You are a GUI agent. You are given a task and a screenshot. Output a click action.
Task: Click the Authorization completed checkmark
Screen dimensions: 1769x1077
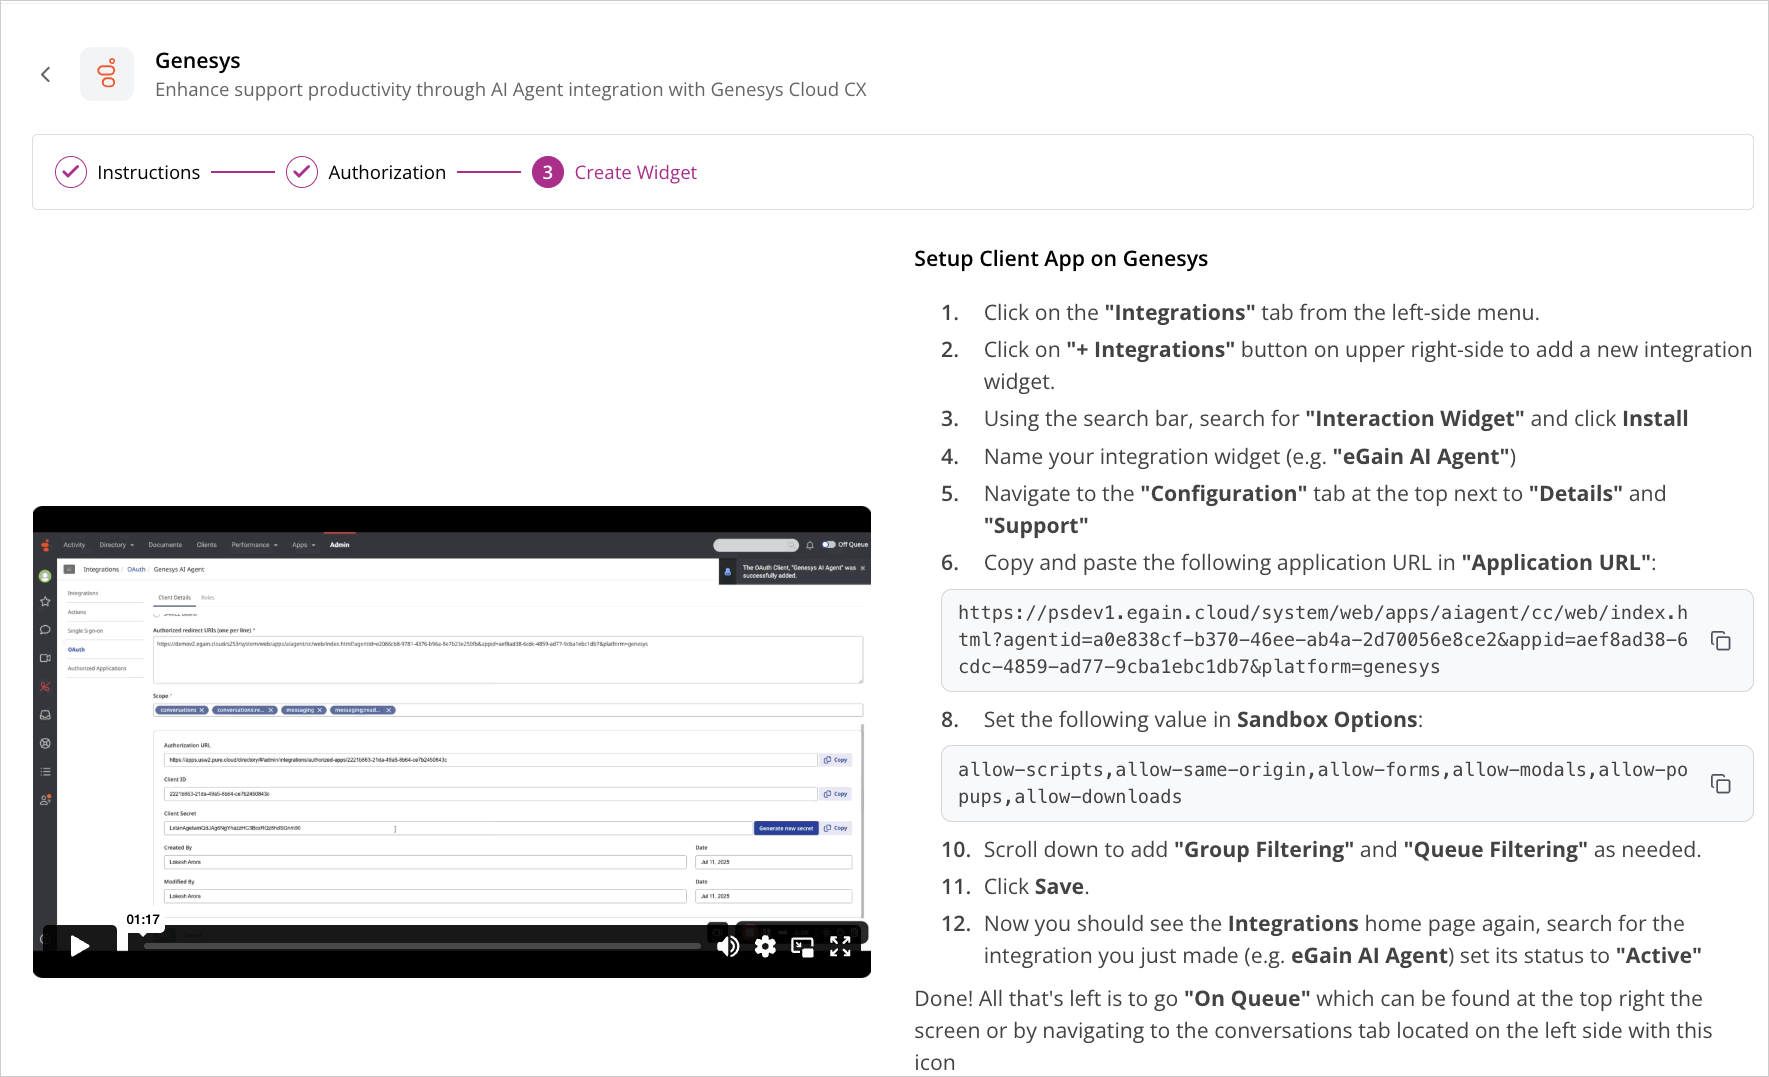(x=302, y=172)
